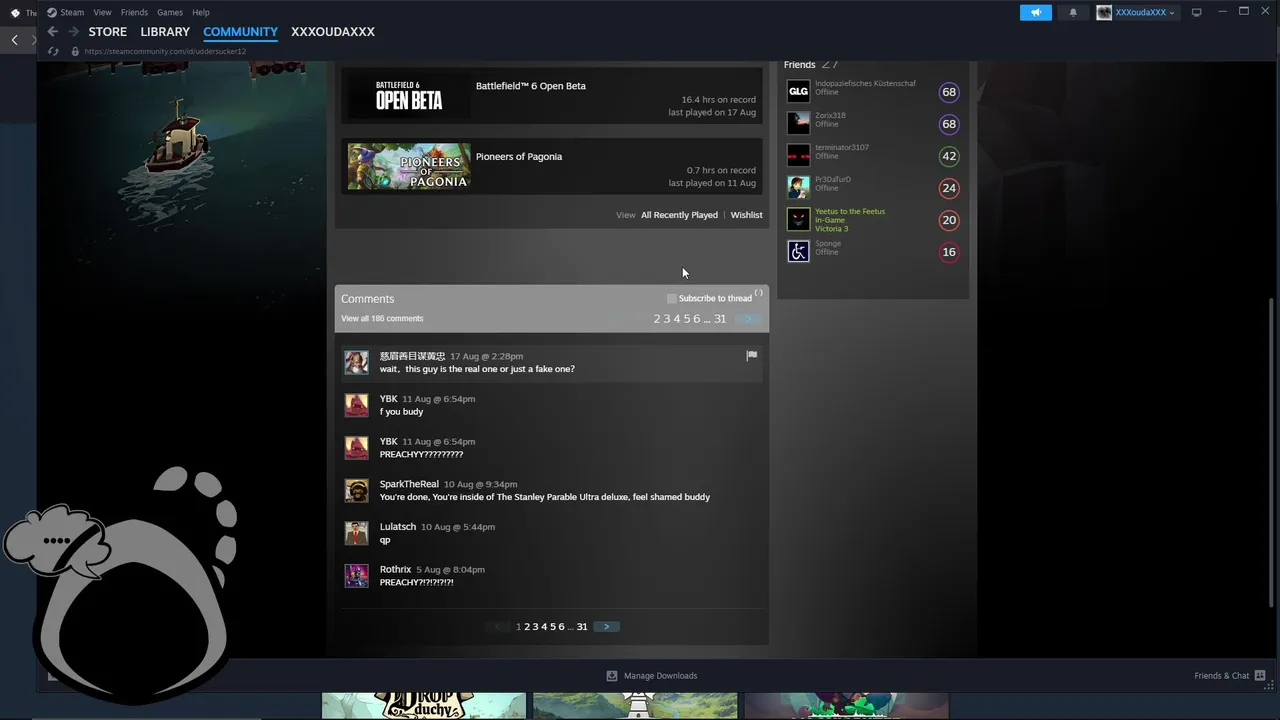Image resolution: width=1280 pixels, height=720 pixels.
Task: Click the level 16 badge for Sponge
Action: tap(949, 252)
